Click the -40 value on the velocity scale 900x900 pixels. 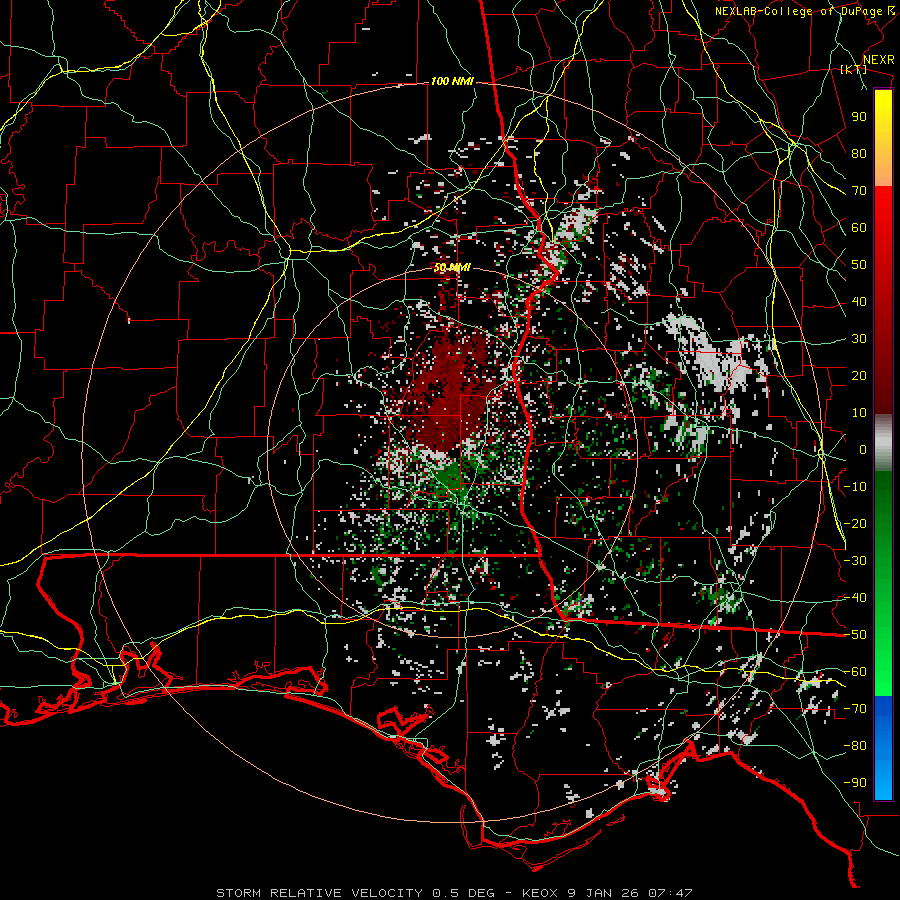855,598
